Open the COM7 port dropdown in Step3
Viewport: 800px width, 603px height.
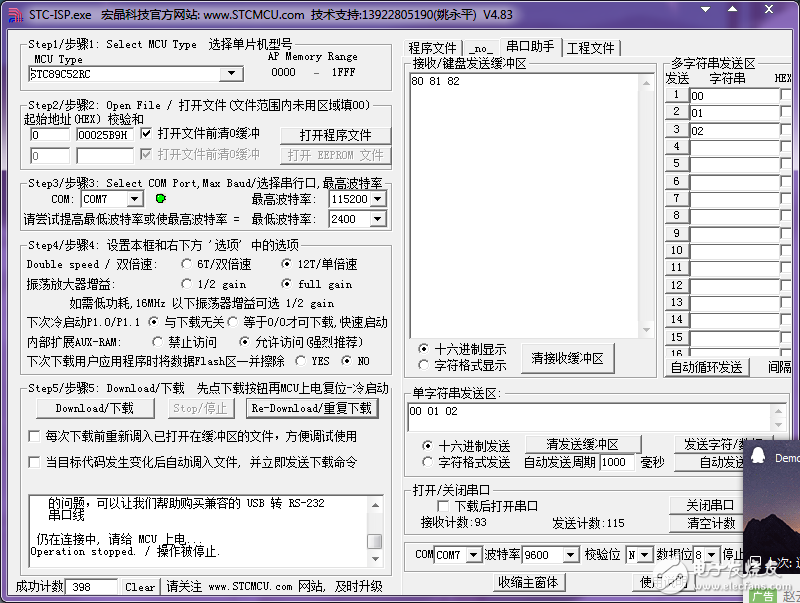134,199
